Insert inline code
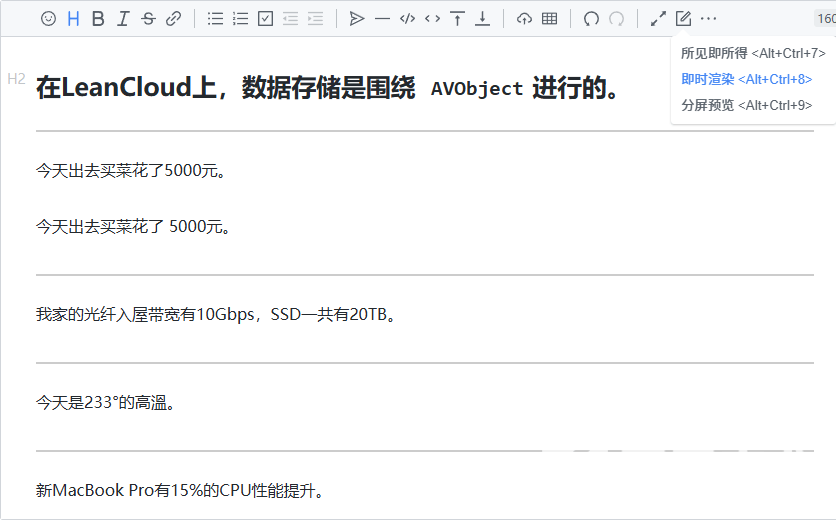Screen dimensions: 836x520 432,18
